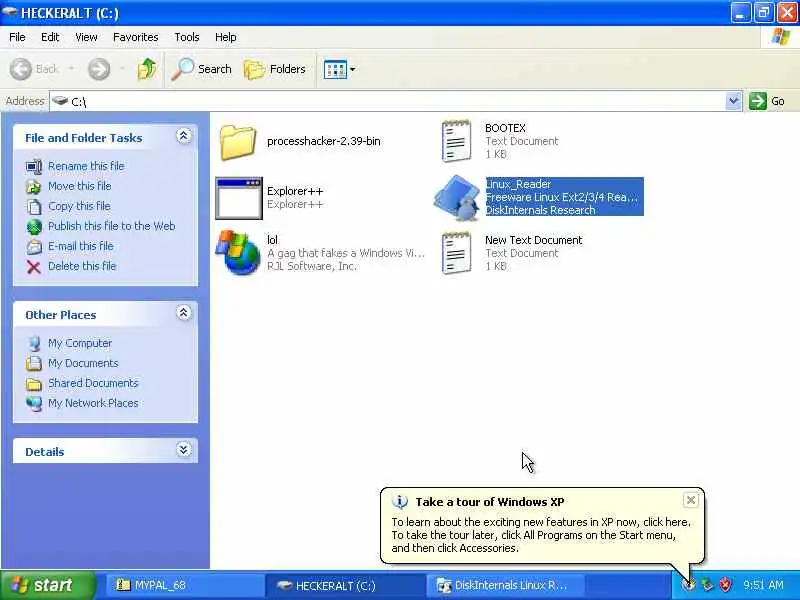Expand the Address bar dropdown
This screenshot has height=600, width=800.
point(733,101)
